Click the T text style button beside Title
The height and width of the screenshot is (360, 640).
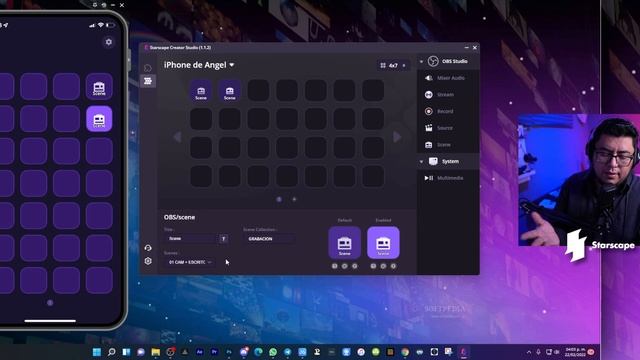tap(224, 239)
